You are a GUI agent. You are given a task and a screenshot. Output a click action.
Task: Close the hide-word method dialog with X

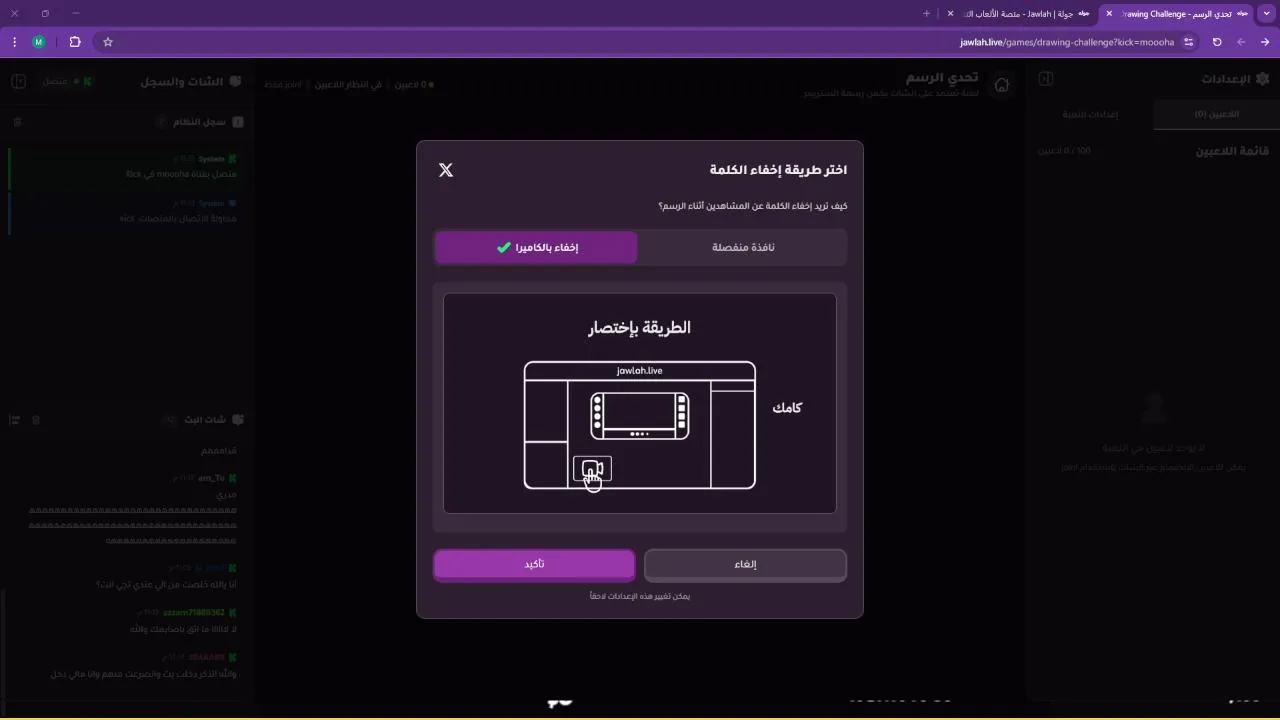click(x=446, y=170)
